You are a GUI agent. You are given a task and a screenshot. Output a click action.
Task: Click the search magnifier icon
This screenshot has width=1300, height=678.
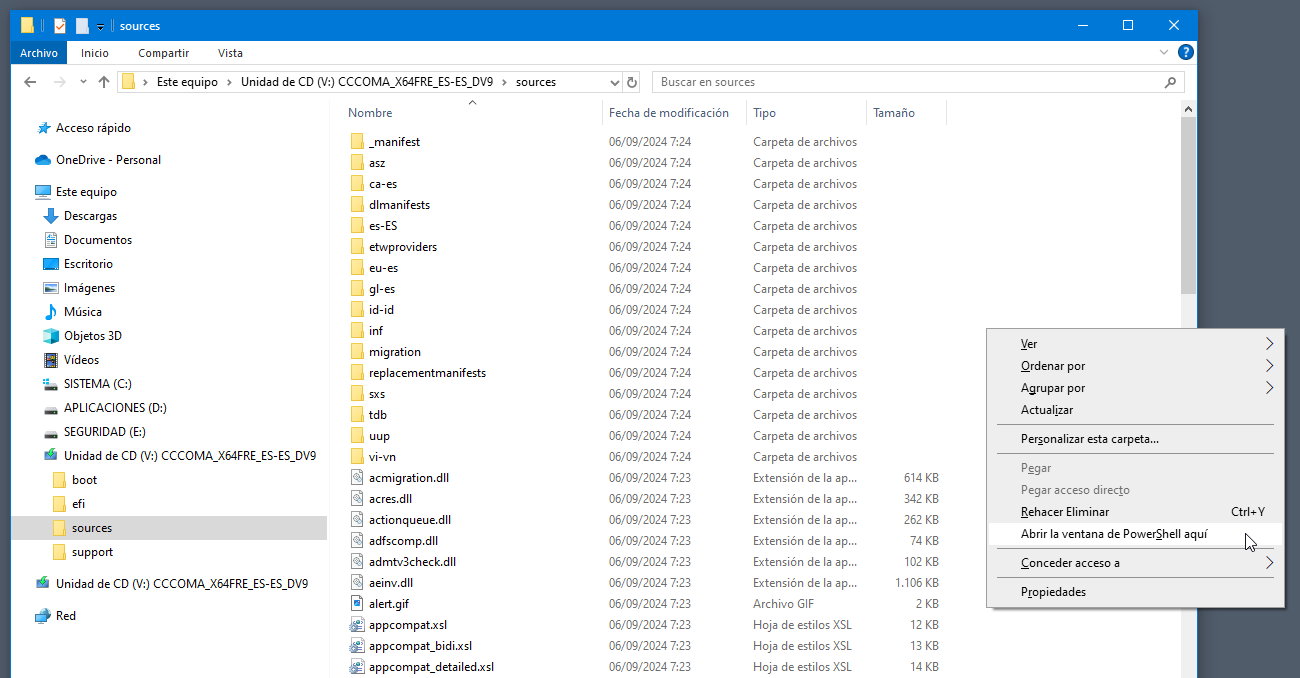pyautogui.click(x=1171, y=82)
